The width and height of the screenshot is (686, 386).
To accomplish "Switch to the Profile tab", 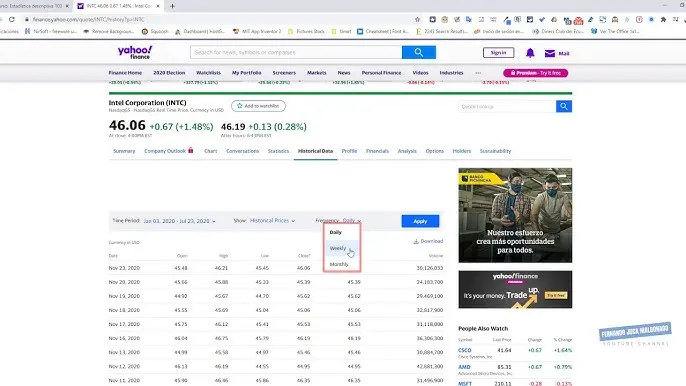I will [349, 151].
